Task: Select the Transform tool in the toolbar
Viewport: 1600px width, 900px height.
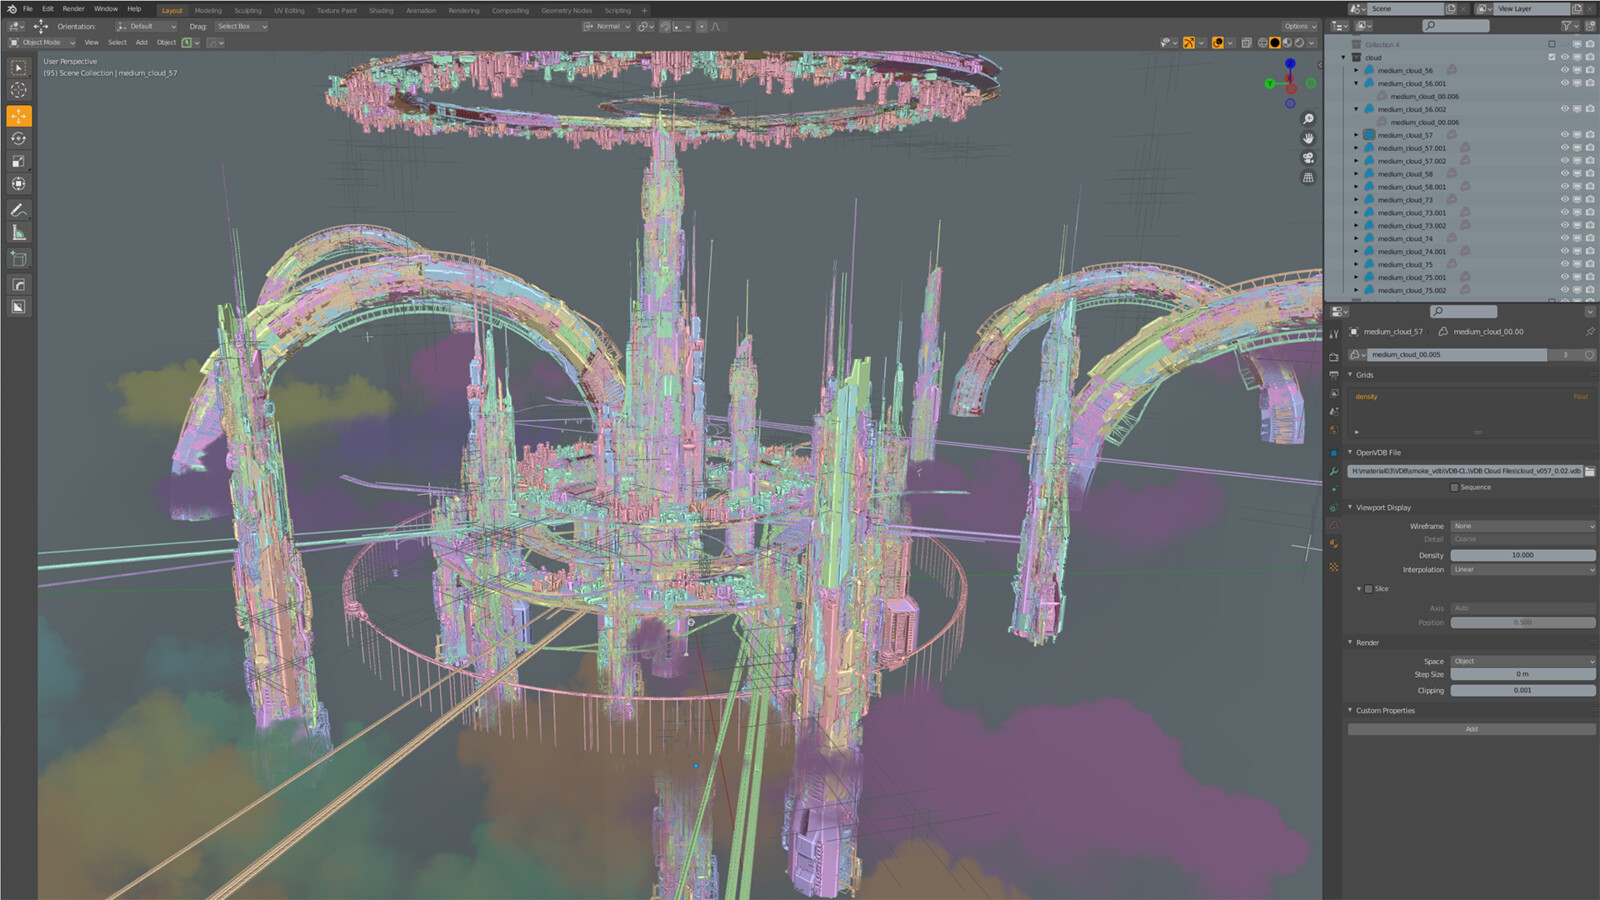Action: pyautogui.click(x=19, y=184)
